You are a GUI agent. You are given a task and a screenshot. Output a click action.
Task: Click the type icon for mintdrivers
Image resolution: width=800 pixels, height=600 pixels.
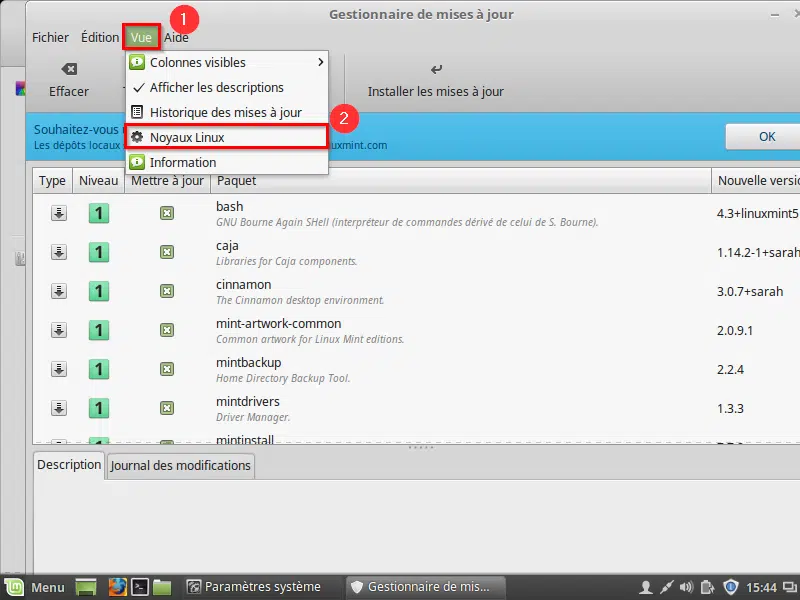pyautogui.click(x=59, y=408)
